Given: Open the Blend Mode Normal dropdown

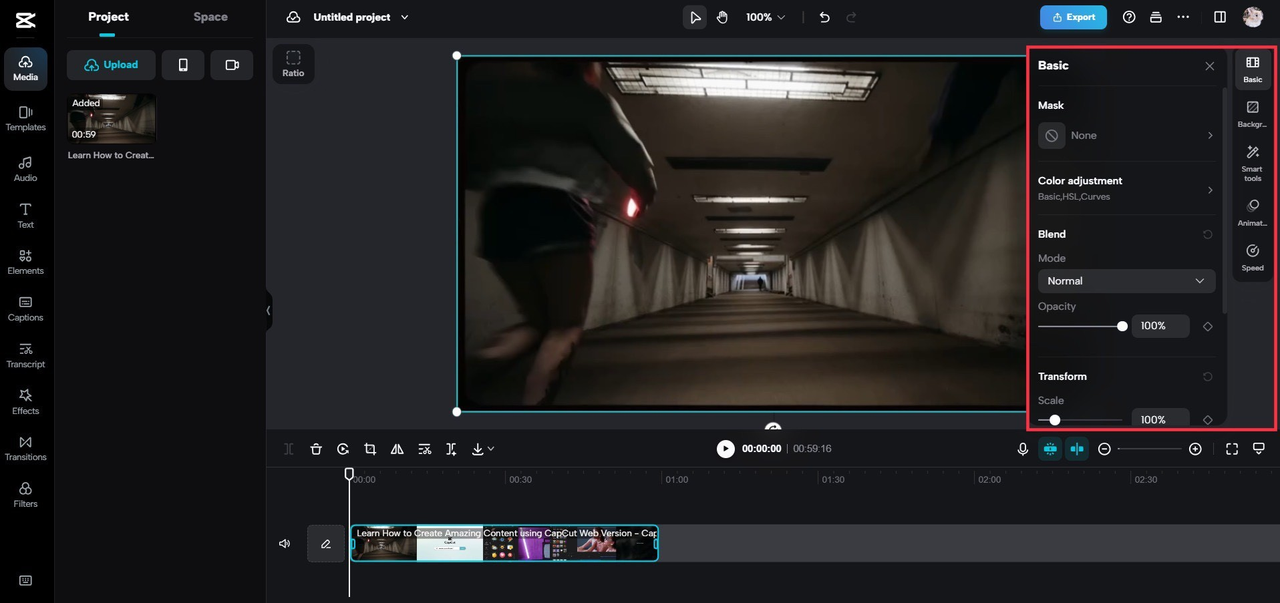Looking at the screenshot, I should pyautogui.click(x=1126, y=281).
